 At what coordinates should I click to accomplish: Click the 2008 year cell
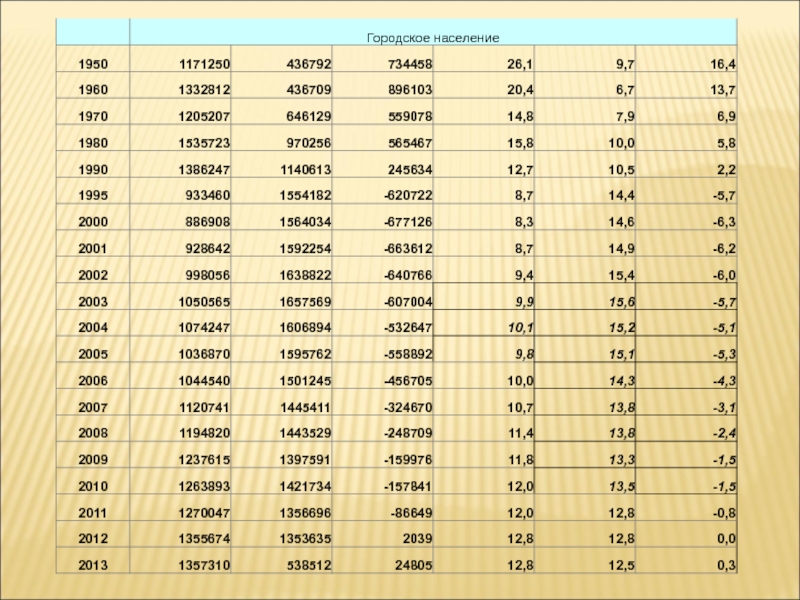[x=93, y=436]
